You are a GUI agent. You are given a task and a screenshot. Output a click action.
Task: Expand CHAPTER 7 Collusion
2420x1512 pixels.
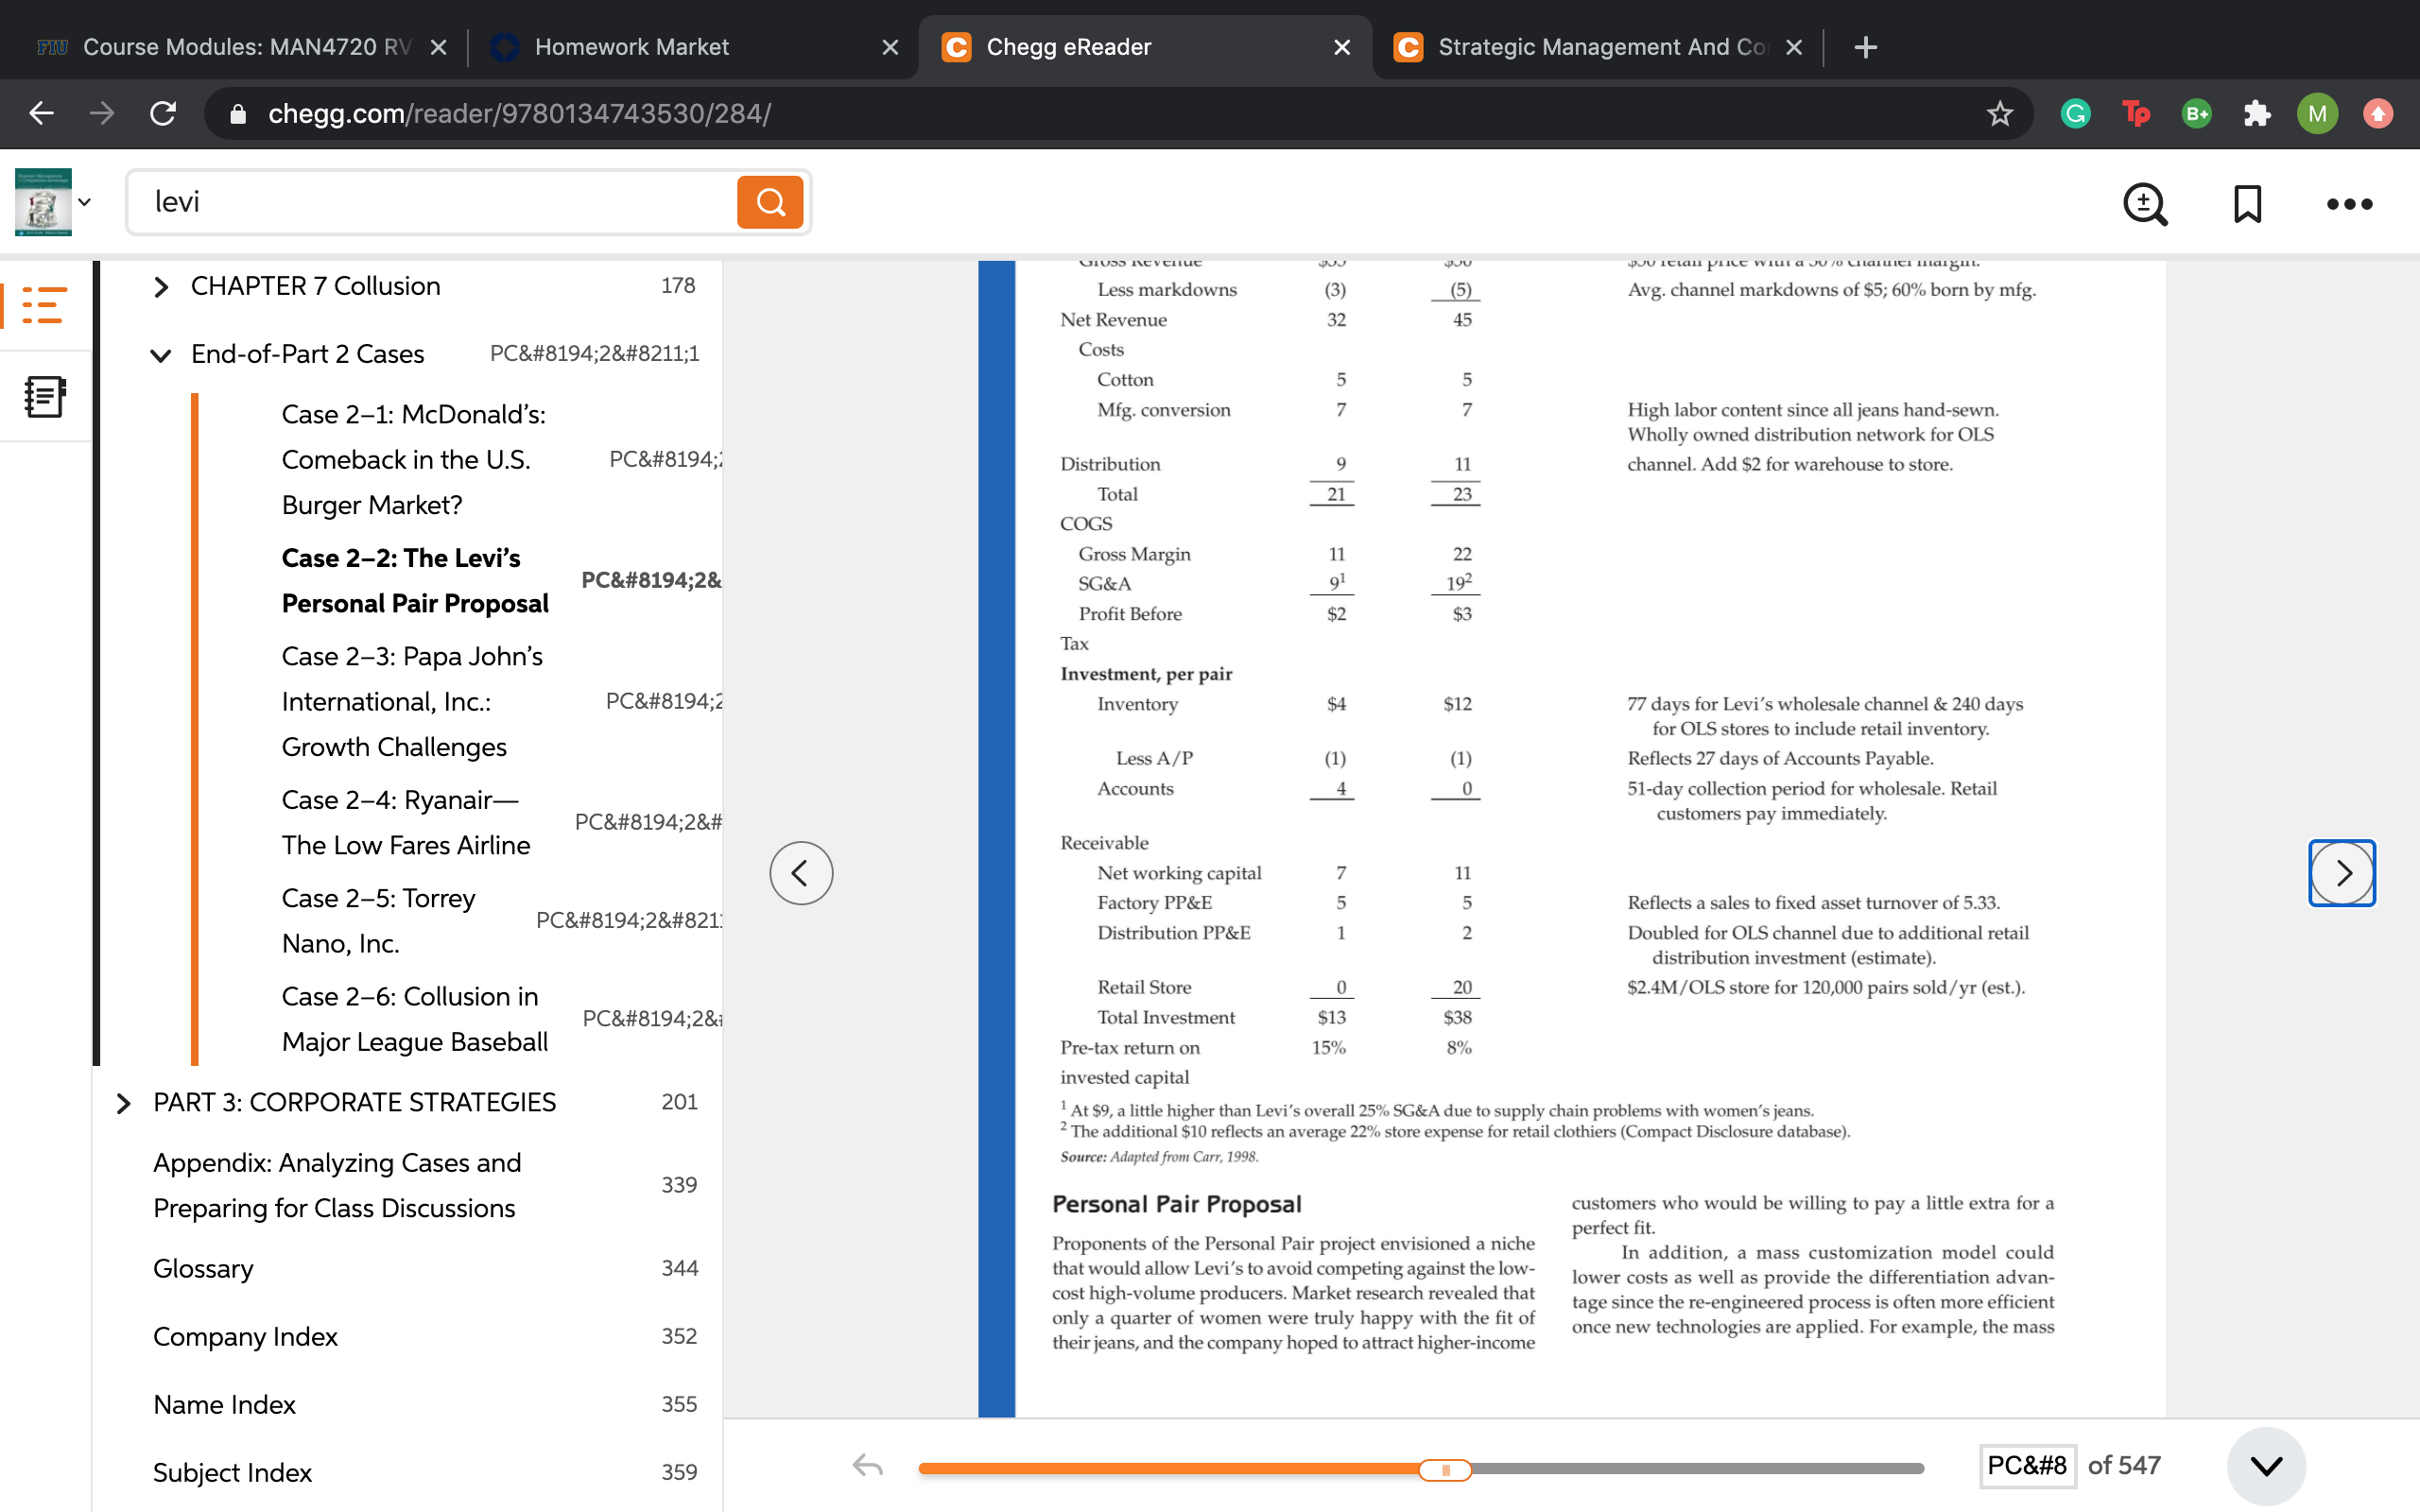pyautogui.click(x=161, y=287)
